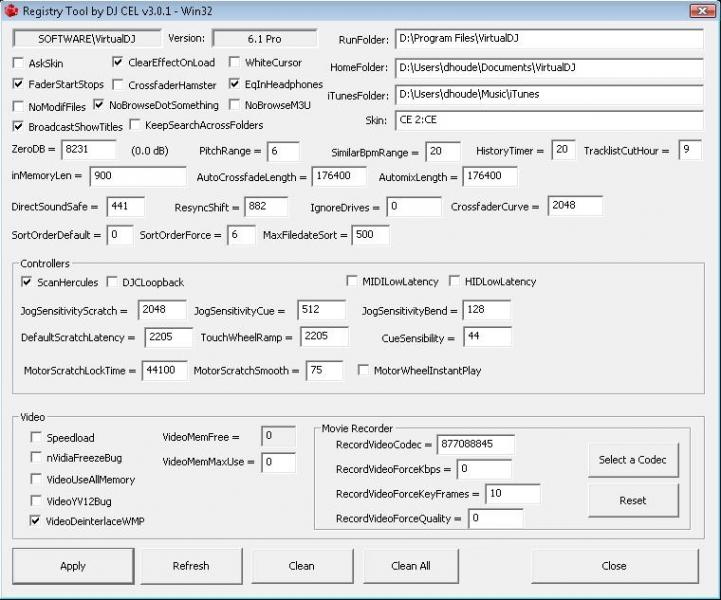Screen dimensions: 721x600
Task: Enable KeepSearchAcrossFolders checkbox
Action: tap(135, 125)
